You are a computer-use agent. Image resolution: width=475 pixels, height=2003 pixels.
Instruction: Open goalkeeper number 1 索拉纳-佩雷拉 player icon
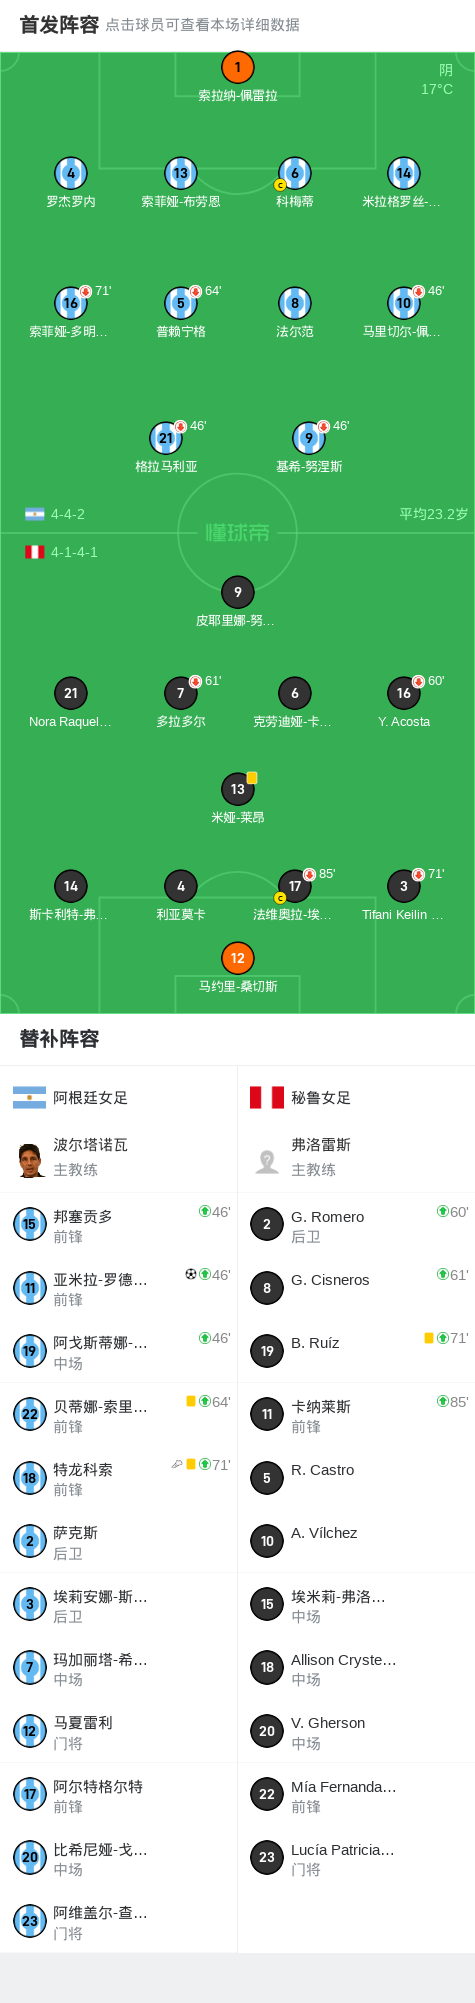coord(237,68)
